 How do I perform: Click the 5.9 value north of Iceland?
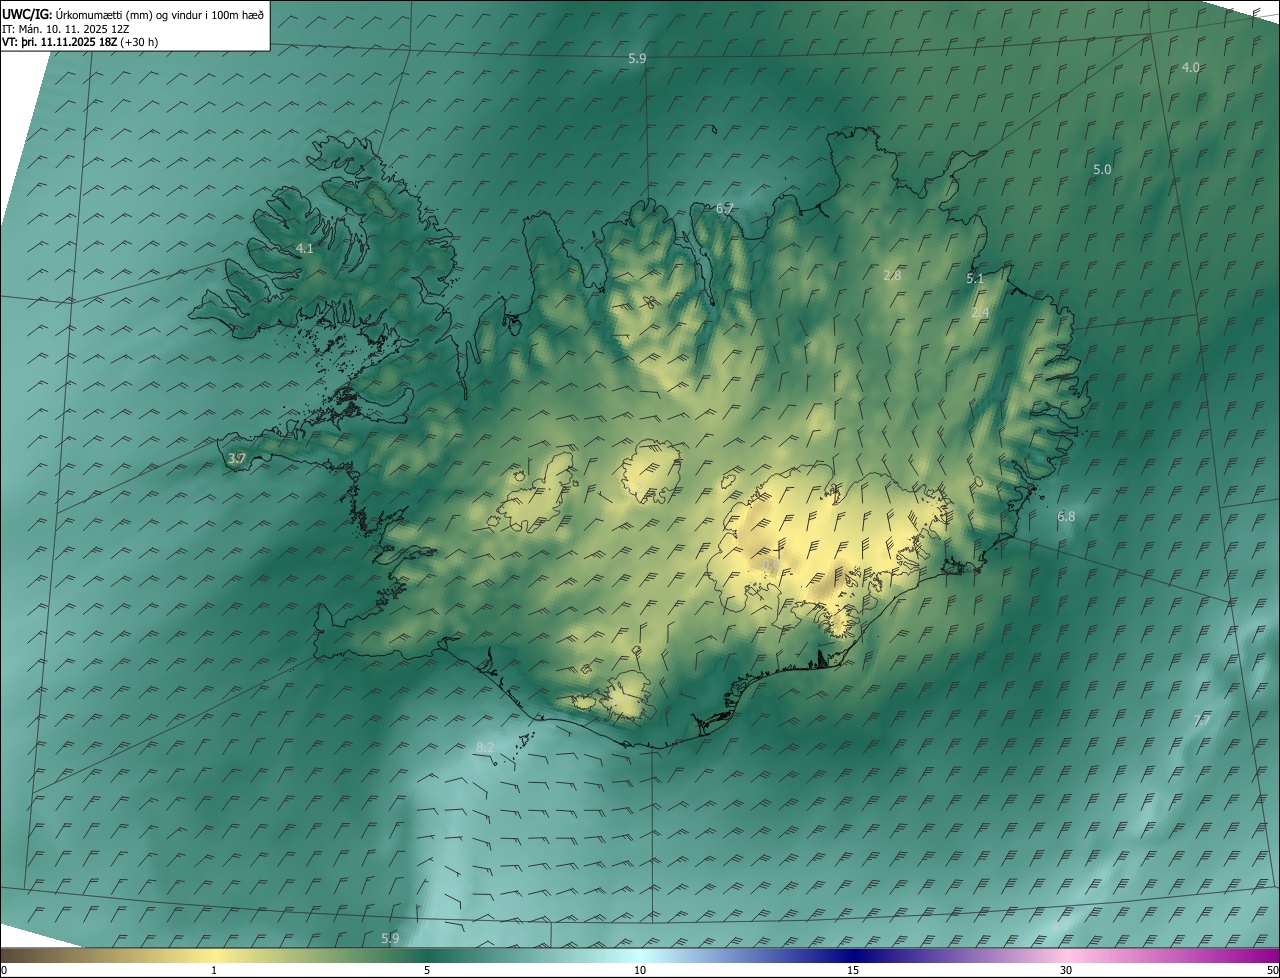click(x=637, y=59)
